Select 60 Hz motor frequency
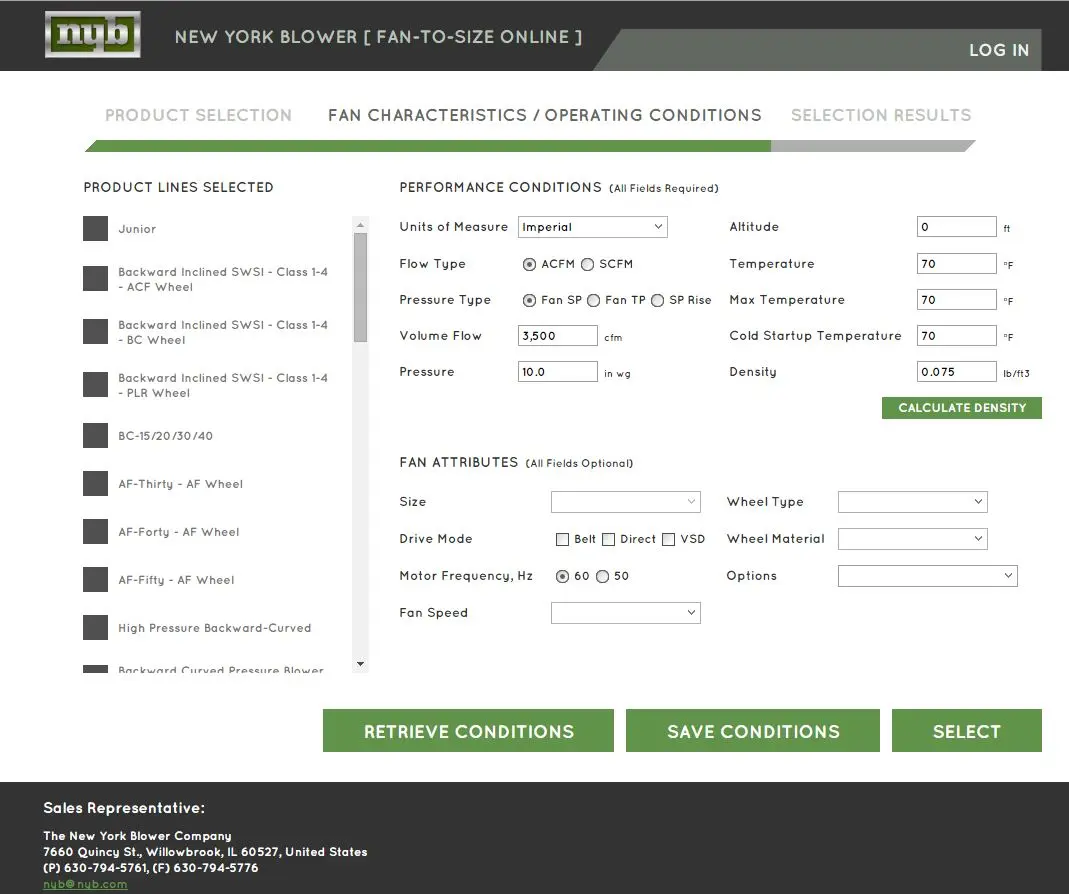The image size is (1069, 894). click(x=562, y=576)
